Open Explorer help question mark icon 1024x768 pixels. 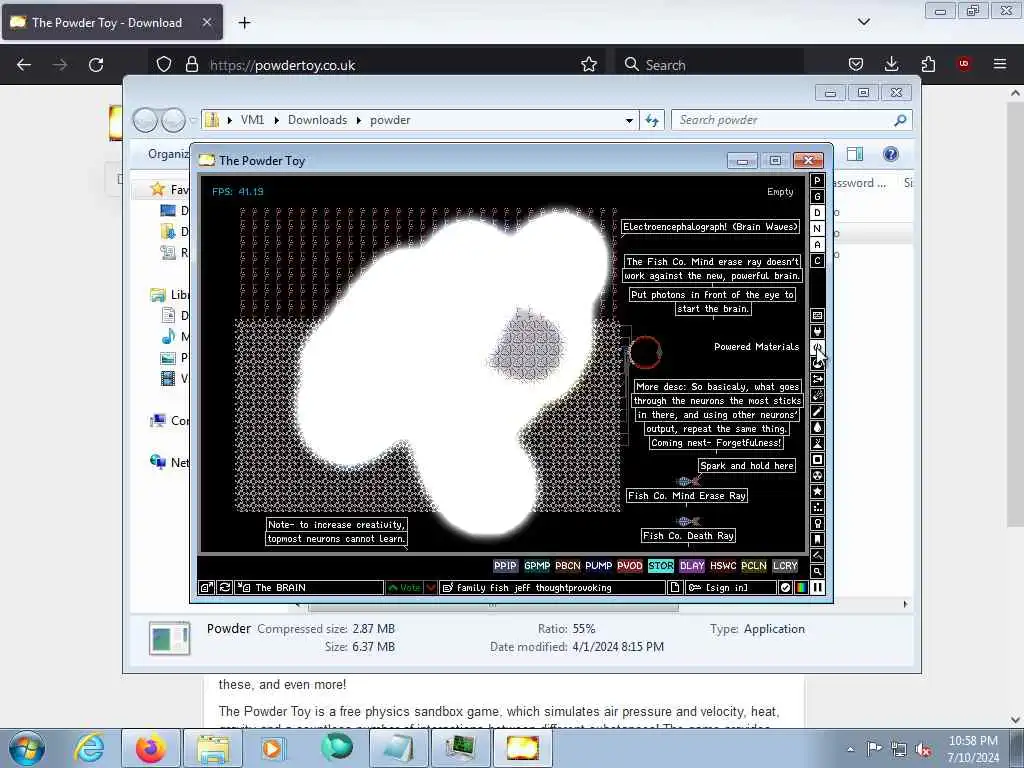891,154
